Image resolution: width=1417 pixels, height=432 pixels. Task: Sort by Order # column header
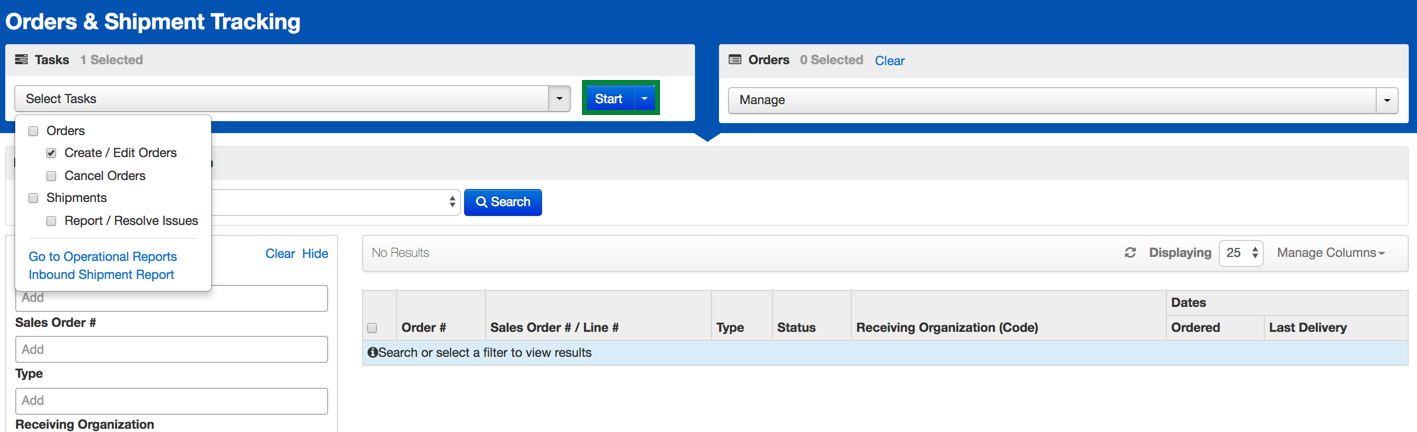[x=424, y=328]
